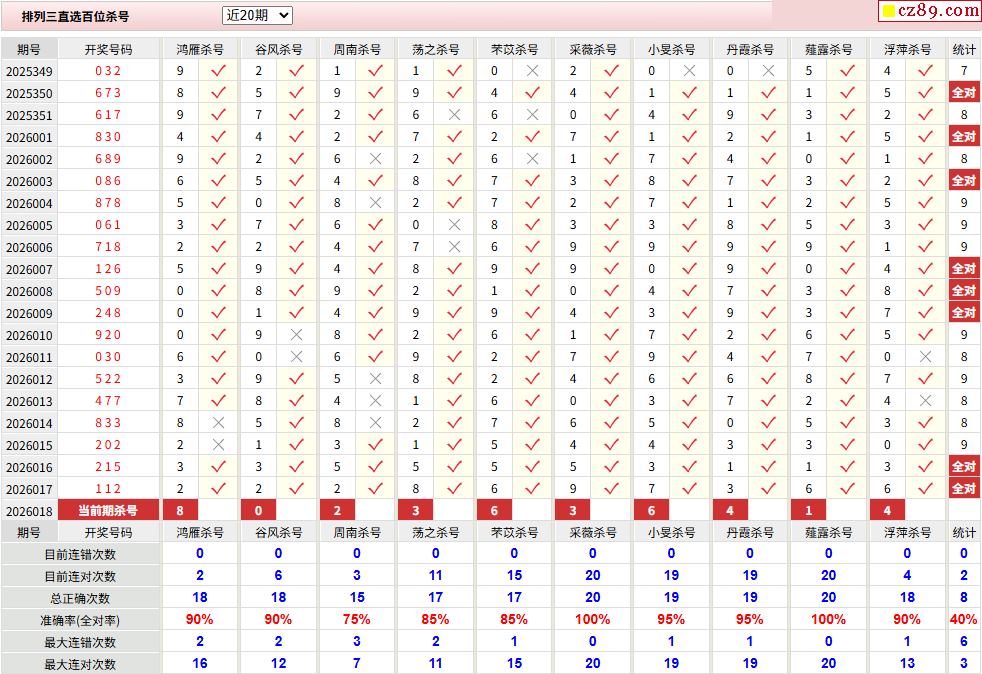Click 谷风 cross mark in row 2026010
This screenshot has height=674, width=982.
[297, 334]
